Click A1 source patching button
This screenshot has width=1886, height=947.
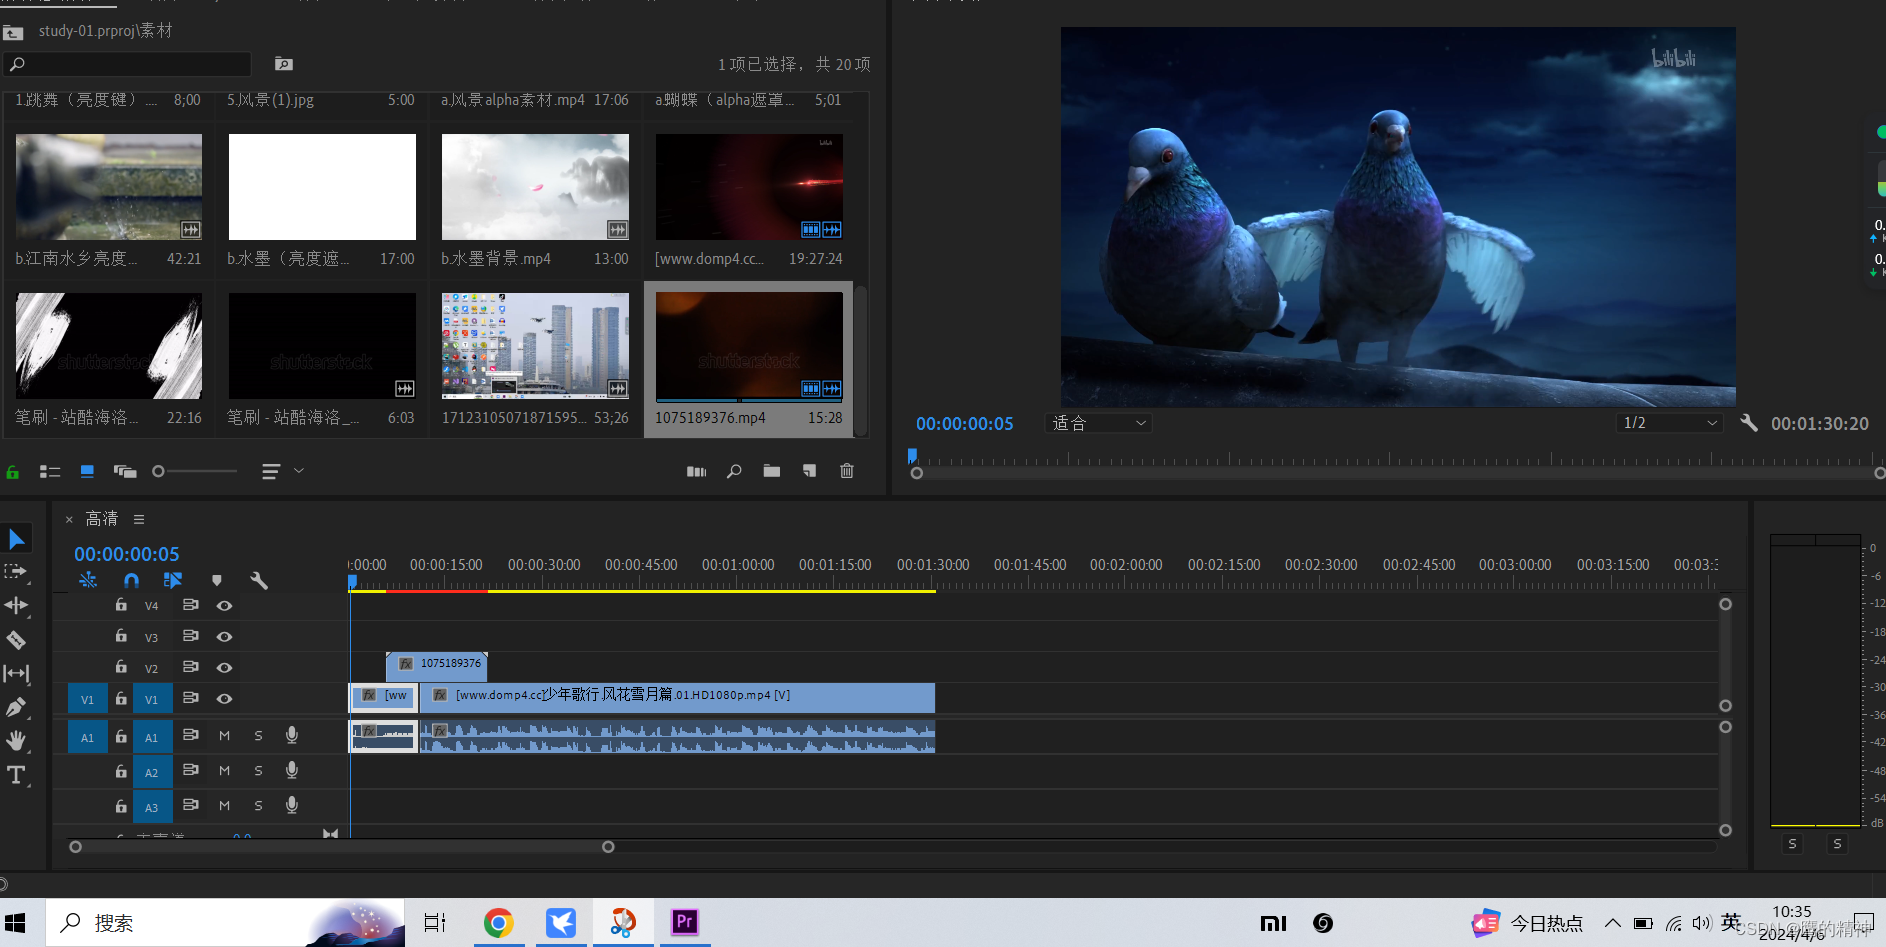coord(87,737)
